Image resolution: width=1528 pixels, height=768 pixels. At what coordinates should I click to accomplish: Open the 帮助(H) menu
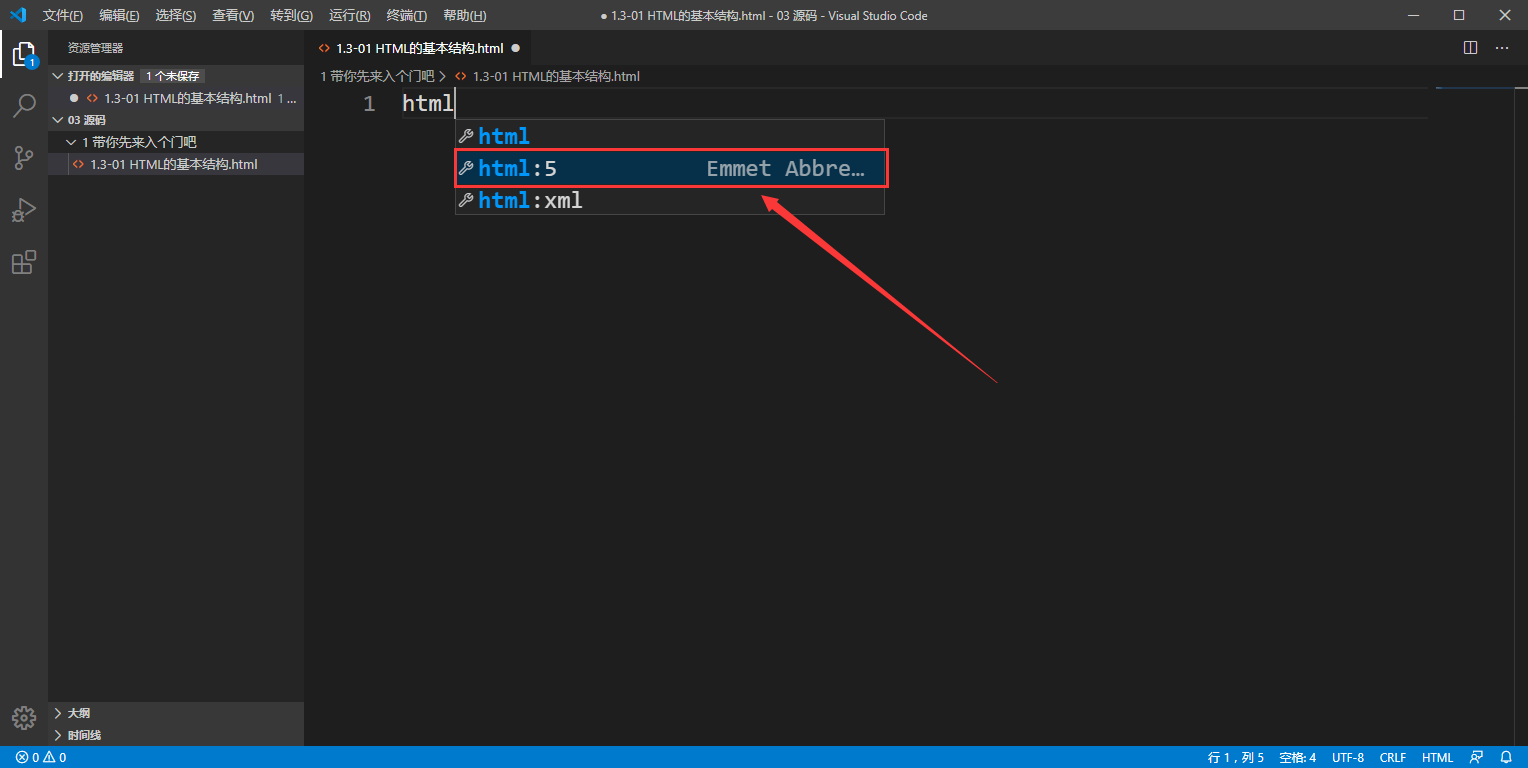click(464, 16)
